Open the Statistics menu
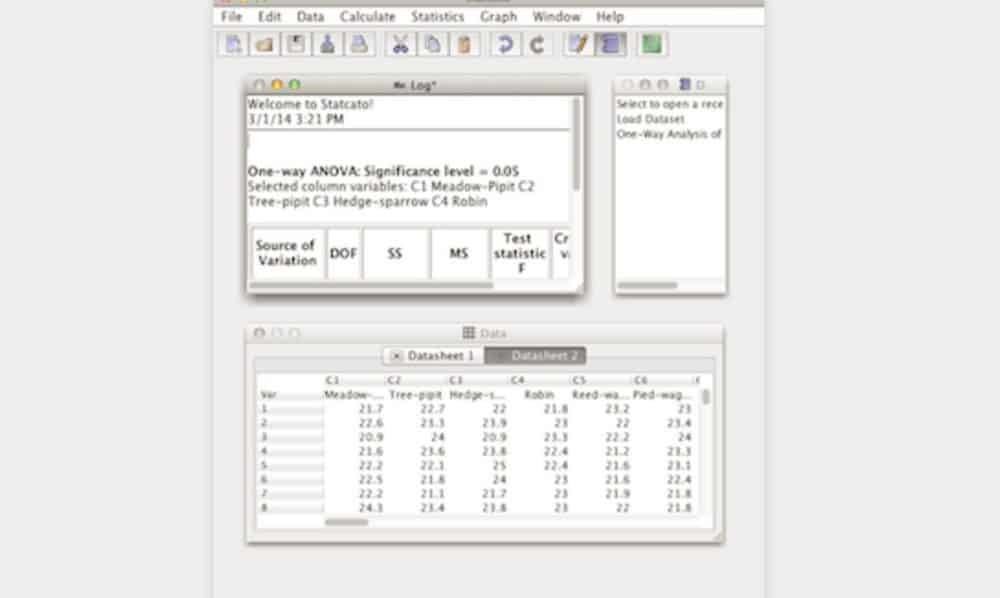Screen dimensions: 1000x598 tap(437, 17)
